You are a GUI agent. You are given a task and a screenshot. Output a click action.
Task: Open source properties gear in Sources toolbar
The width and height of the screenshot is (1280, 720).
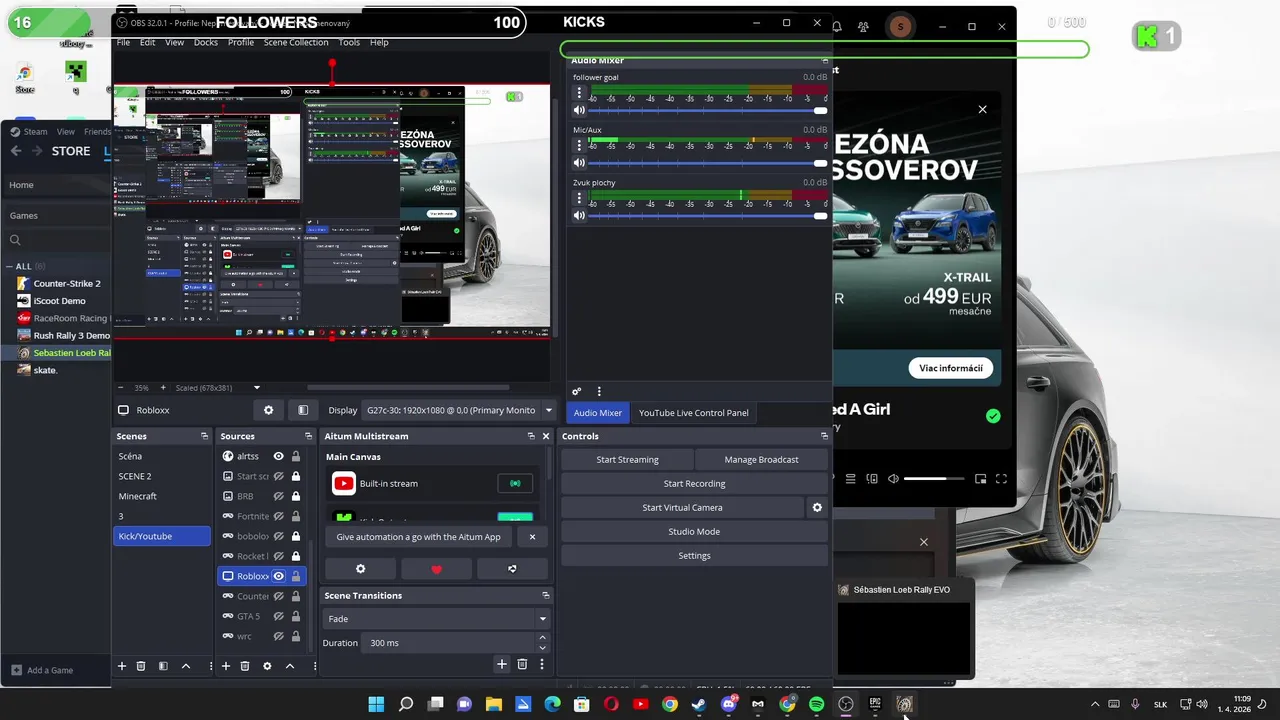(x=267, y=666)
